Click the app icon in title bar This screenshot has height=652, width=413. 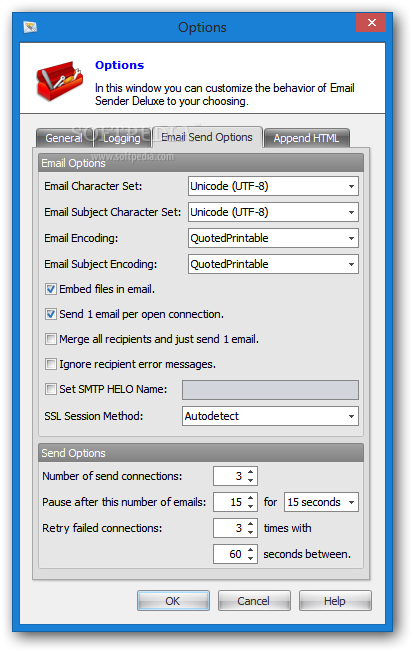[30, 27]
